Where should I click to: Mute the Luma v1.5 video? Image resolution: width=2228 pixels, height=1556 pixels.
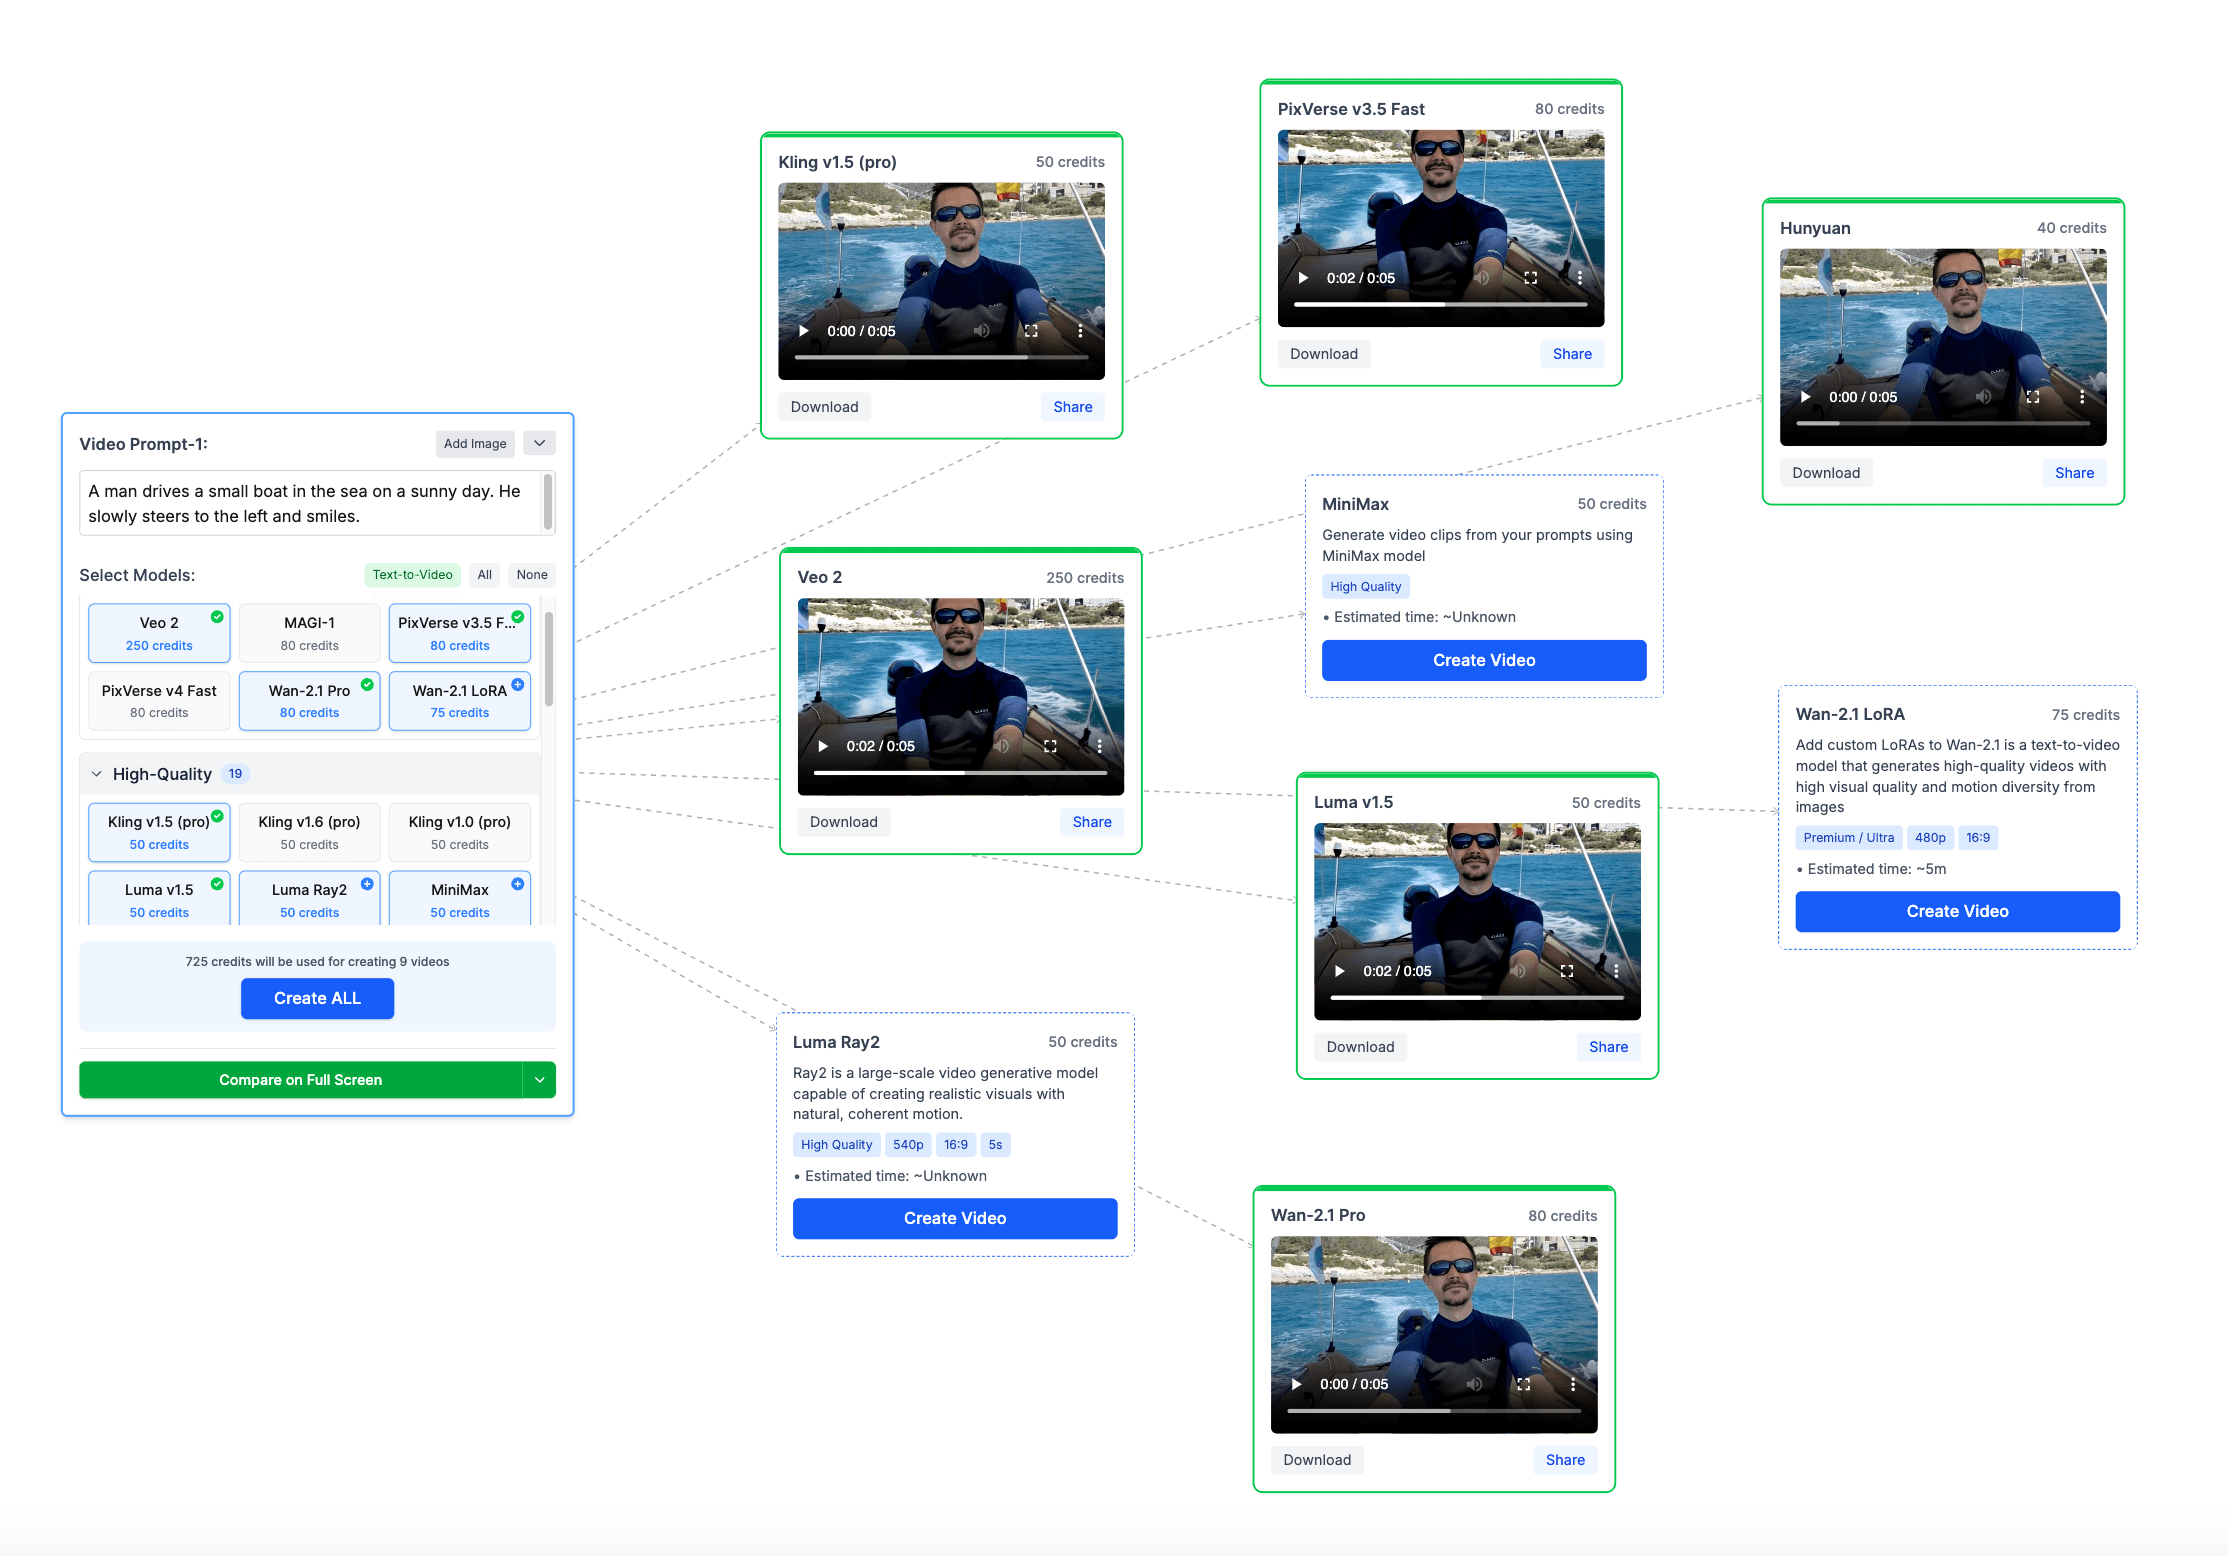pos(1518,971)
